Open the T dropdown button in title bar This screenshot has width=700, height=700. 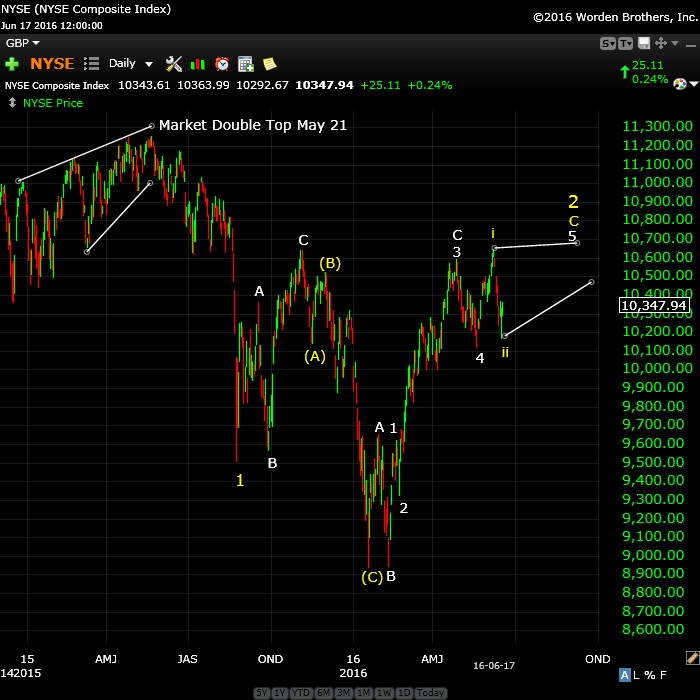pyautogui.click(x=625, y=43)
